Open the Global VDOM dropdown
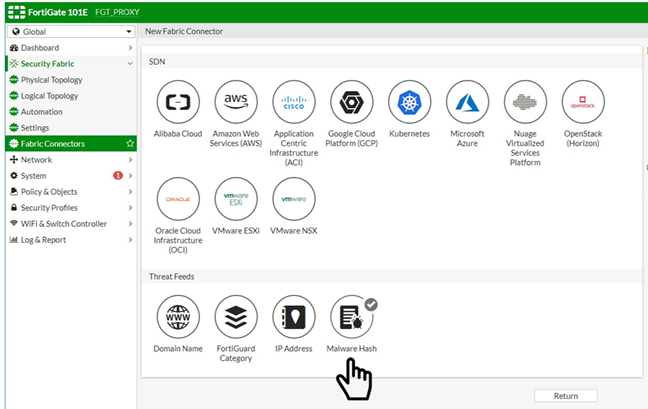Screen dimensions: 648x409 pyautogui.click(x=70, y=32)
